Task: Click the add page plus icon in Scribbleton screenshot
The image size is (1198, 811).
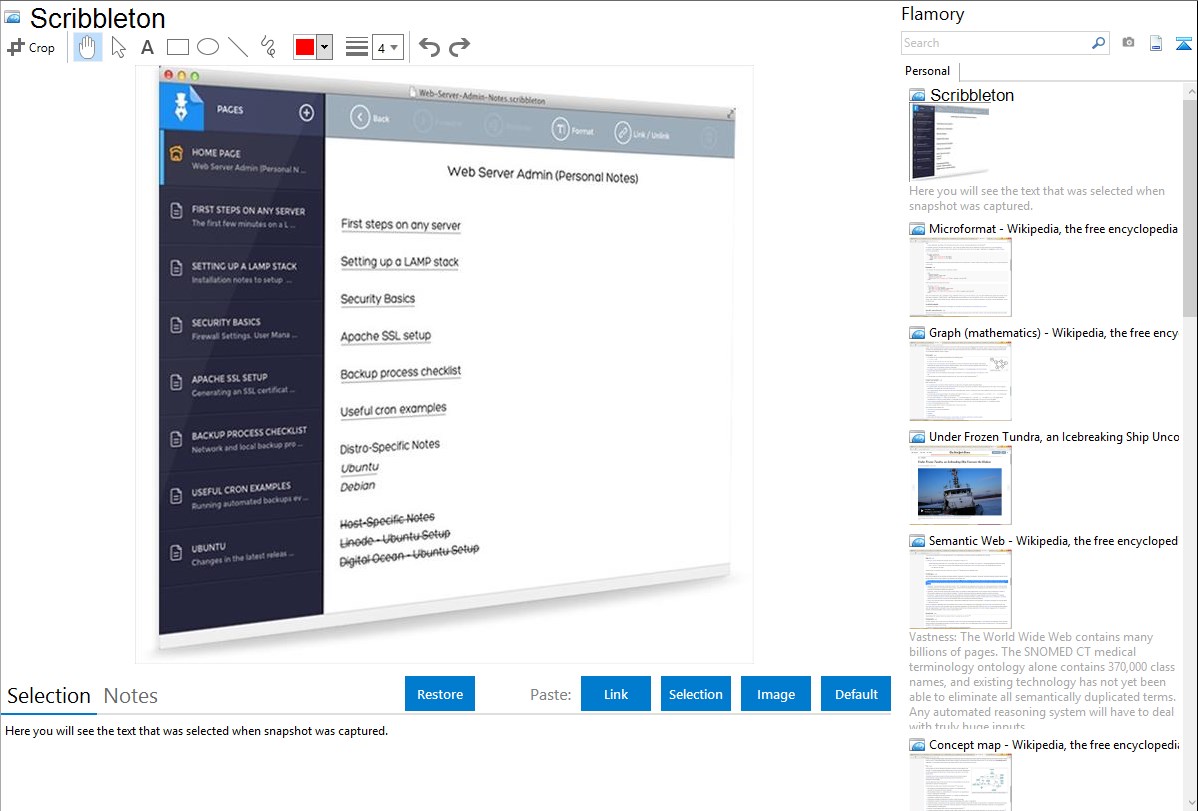Action: pyautogui.click(x=306, y=112)
